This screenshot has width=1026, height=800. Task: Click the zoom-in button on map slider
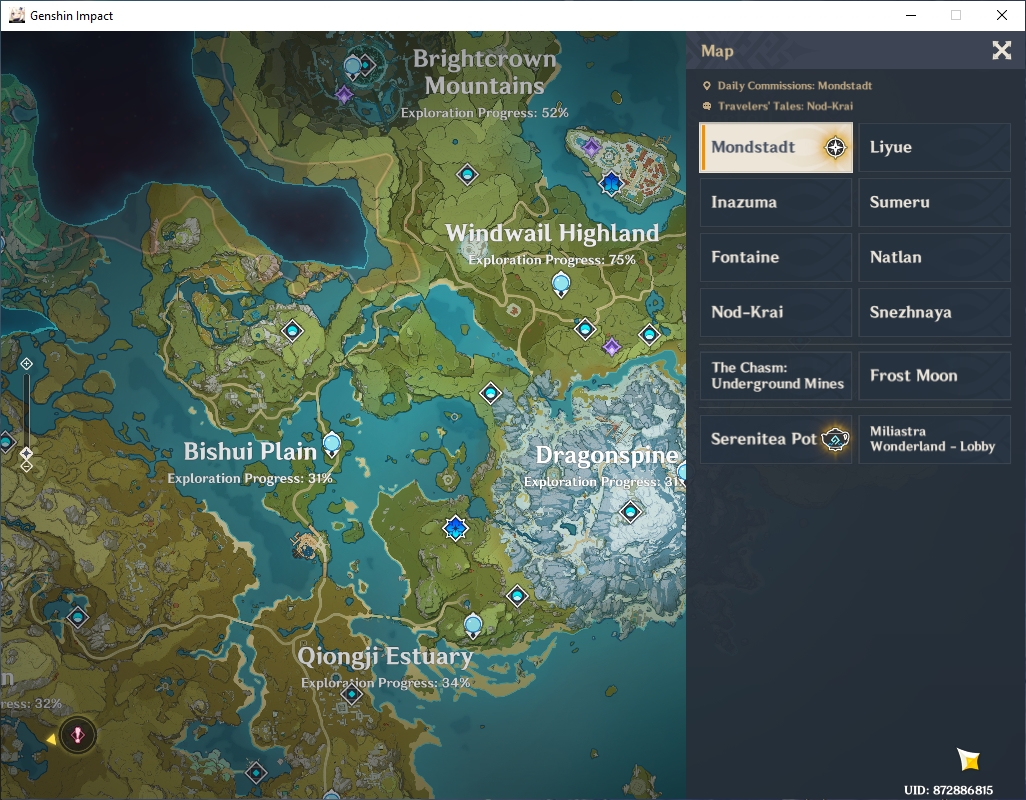pos(26,364)
